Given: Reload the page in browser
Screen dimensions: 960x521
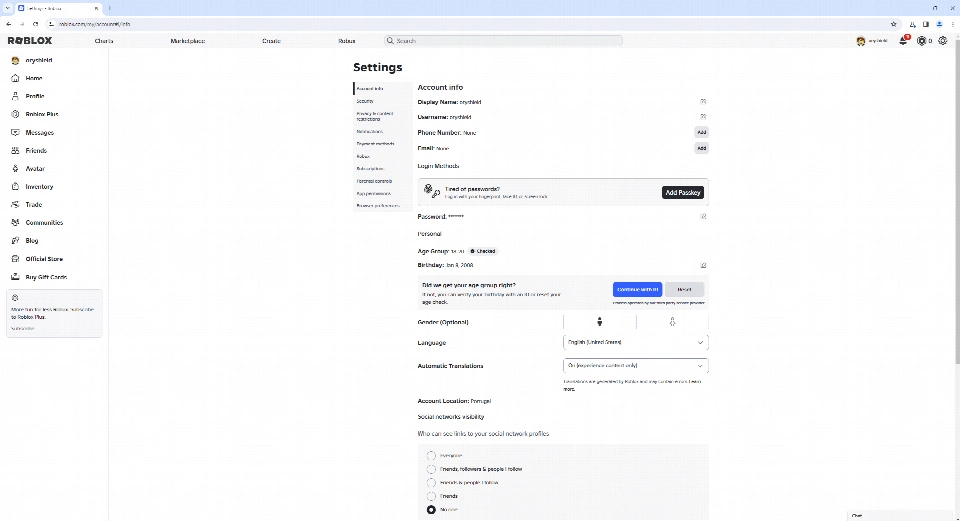Looking at the screenshot, I should click(x=36, y=24).
